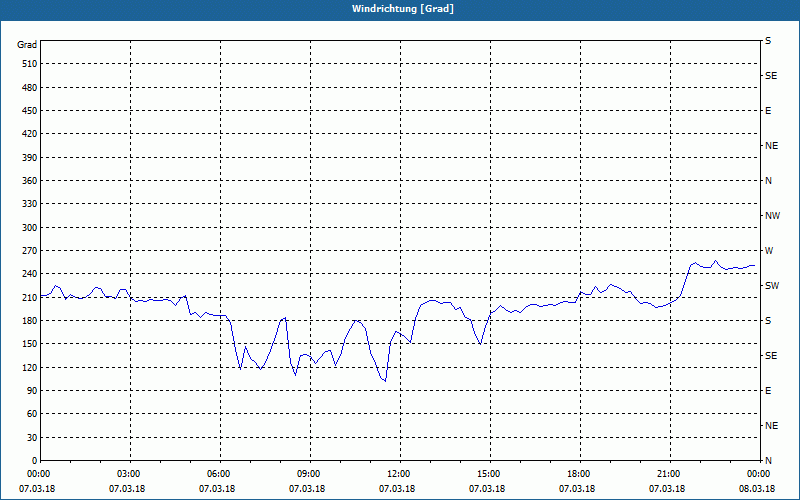Select the 480 value on the degree axis

pos(29,88)
